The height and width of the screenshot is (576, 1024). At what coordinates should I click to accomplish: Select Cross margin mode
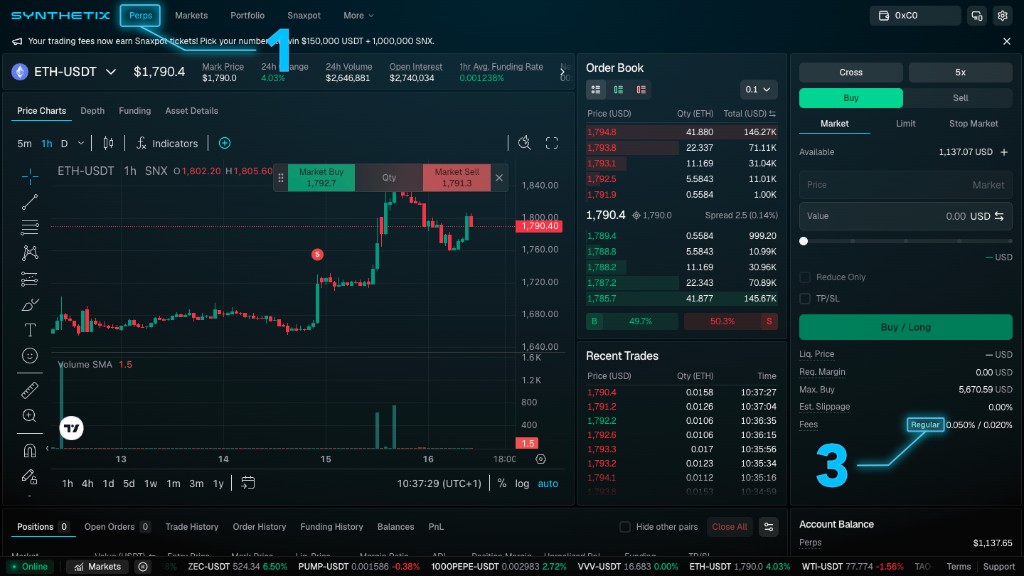tap(851, 72)
